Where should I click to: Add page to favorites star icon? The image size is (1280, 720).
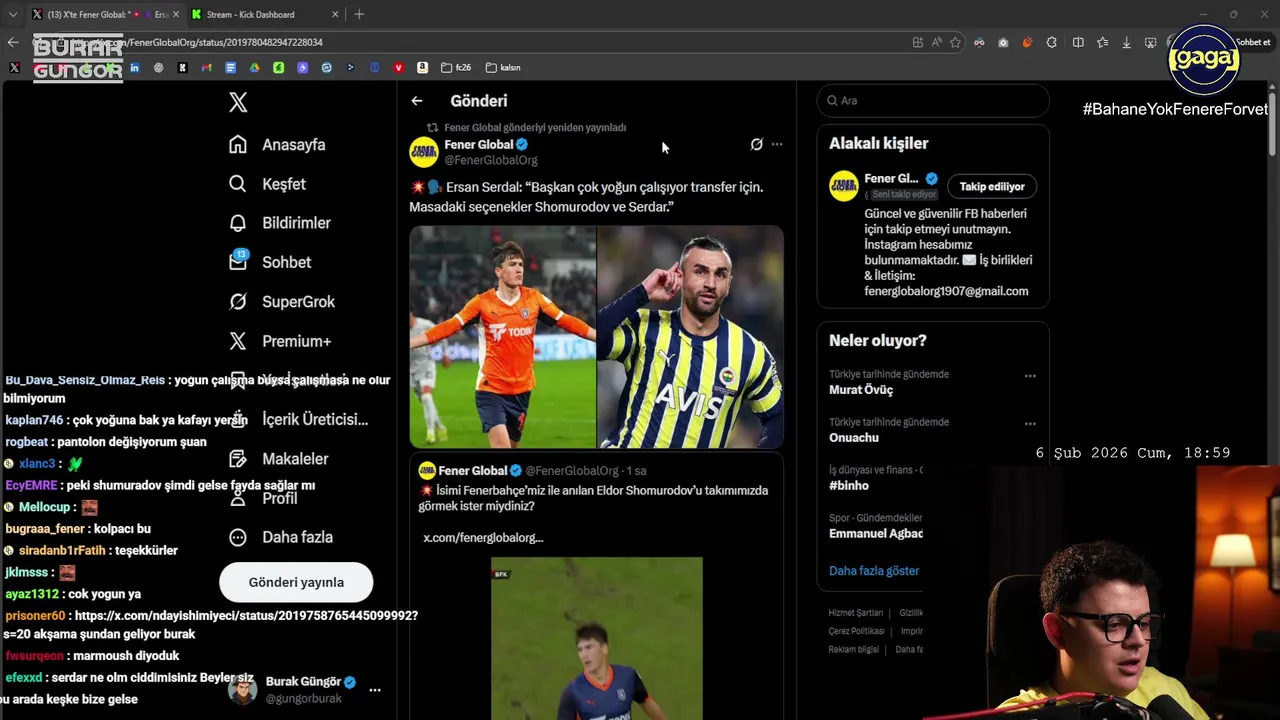tap(955, 42)
